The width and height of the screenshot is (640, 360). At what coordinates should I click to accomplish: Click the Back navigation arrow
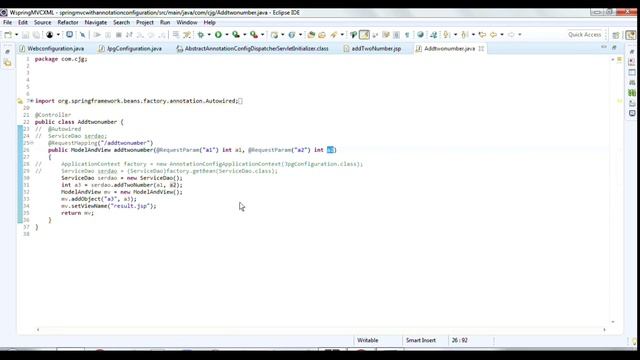(493, 35)
